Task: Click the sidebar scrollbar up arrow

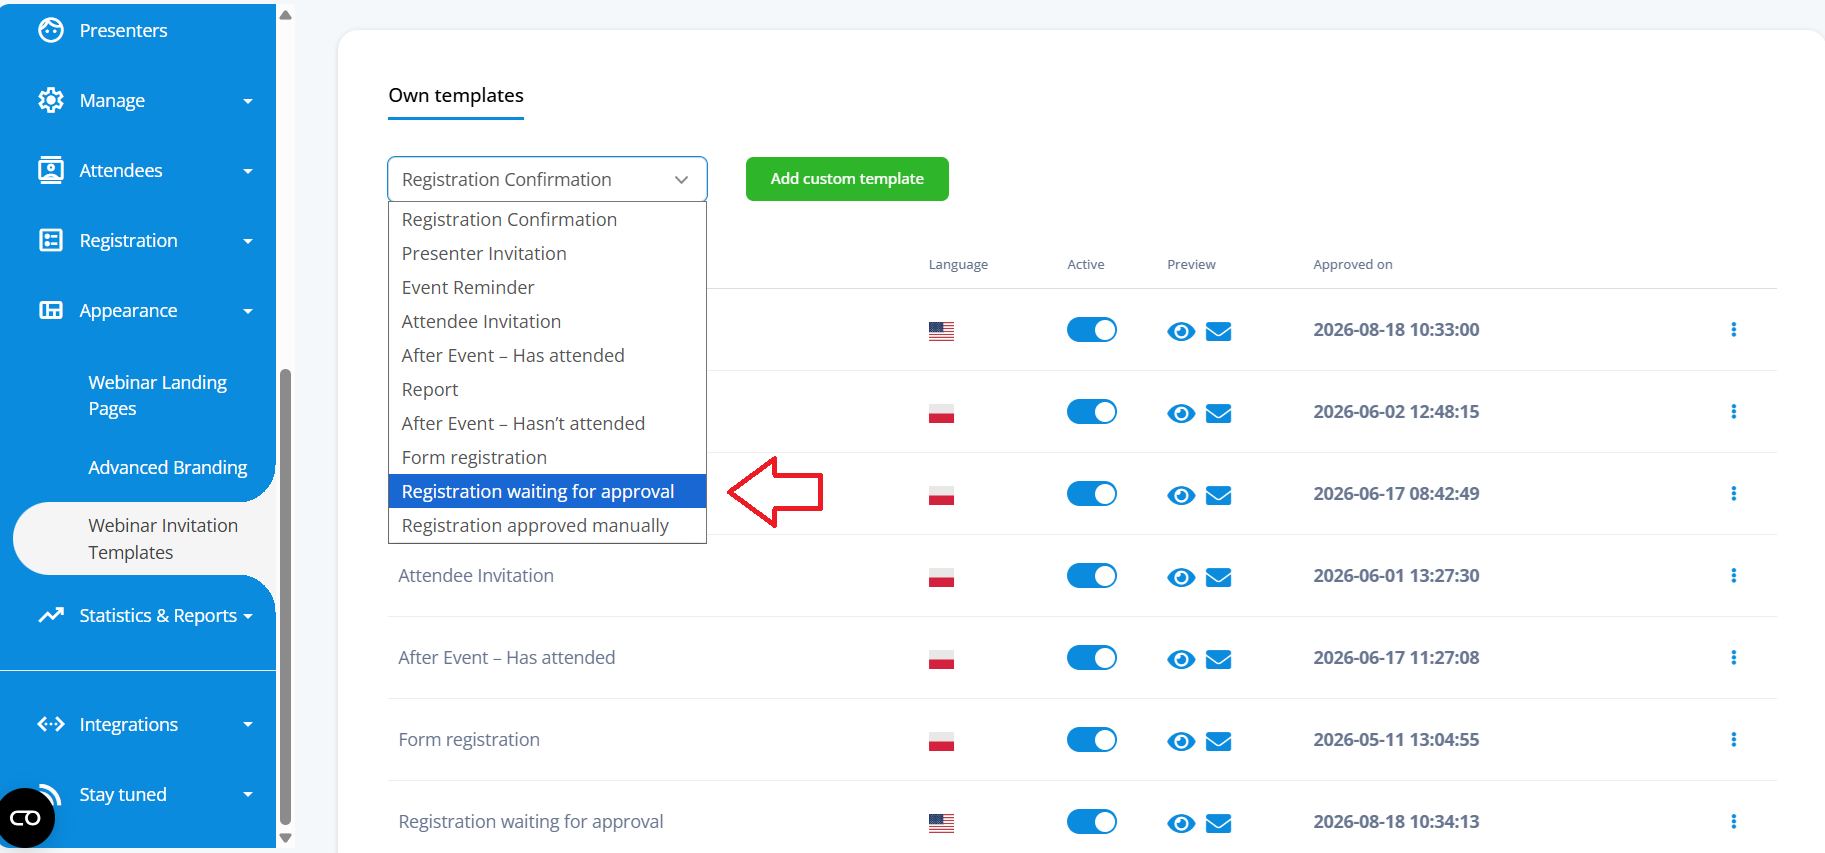Action: point(285,15)
